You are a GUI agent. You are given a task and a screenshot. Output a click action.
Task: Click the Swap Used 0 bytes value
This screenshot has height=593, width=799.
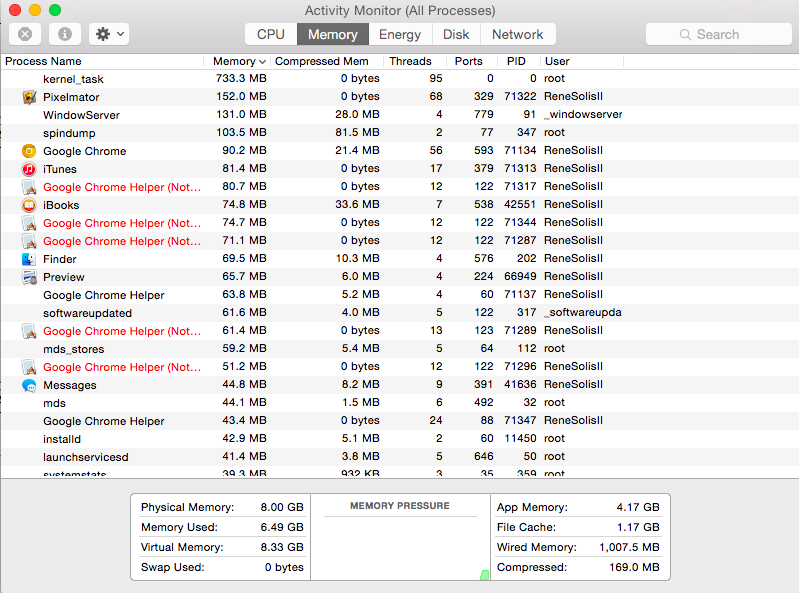click(x=284, y=567)
